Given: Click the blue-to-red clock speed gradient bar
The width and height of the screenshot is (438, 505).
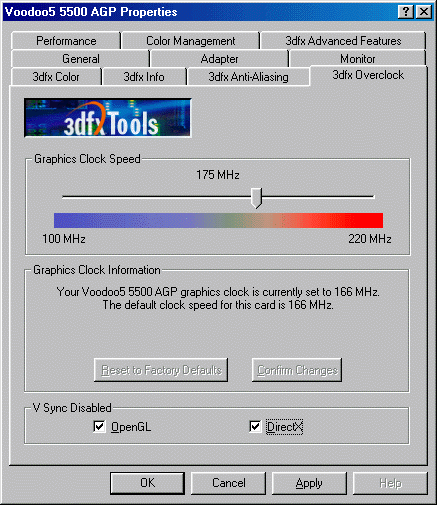Looking at the screenshot, I should [218, 220].
